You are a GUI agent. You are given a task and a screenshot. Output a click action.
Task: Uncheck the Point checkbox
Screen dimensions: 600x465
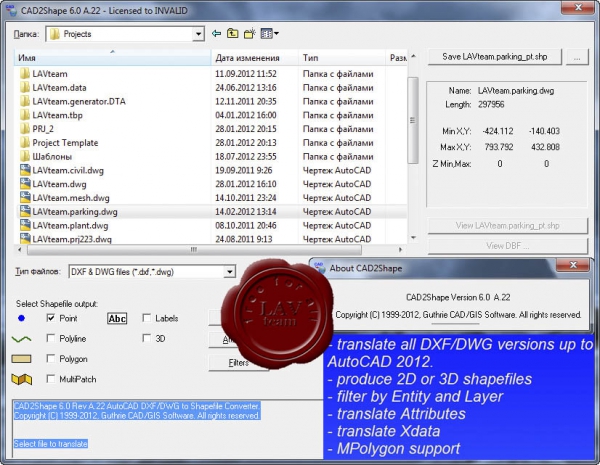[51, 318]
